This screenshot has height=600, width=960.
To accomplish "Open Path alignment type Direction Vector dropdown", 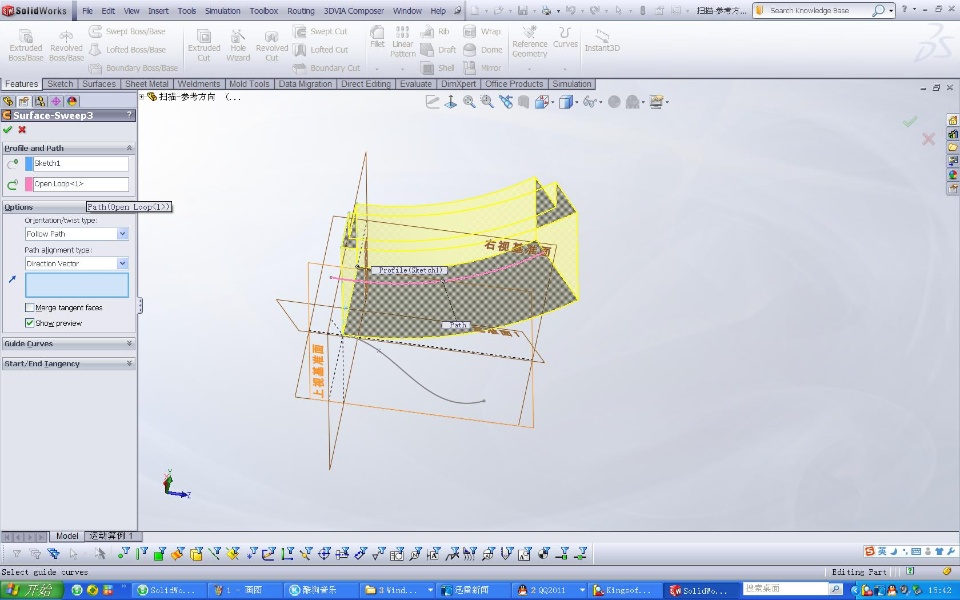I will pyautogui.click(x=122, y=263).
